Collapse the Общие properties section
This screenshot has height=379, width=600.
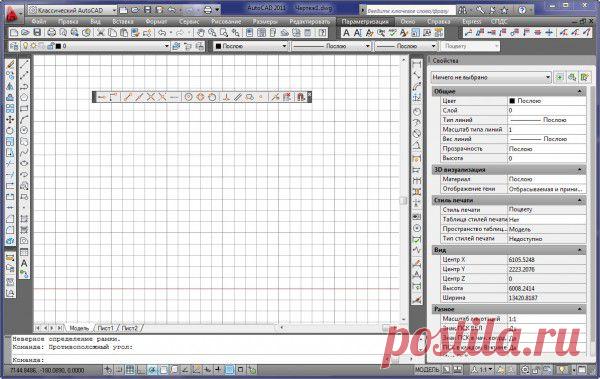pos(579,91)
